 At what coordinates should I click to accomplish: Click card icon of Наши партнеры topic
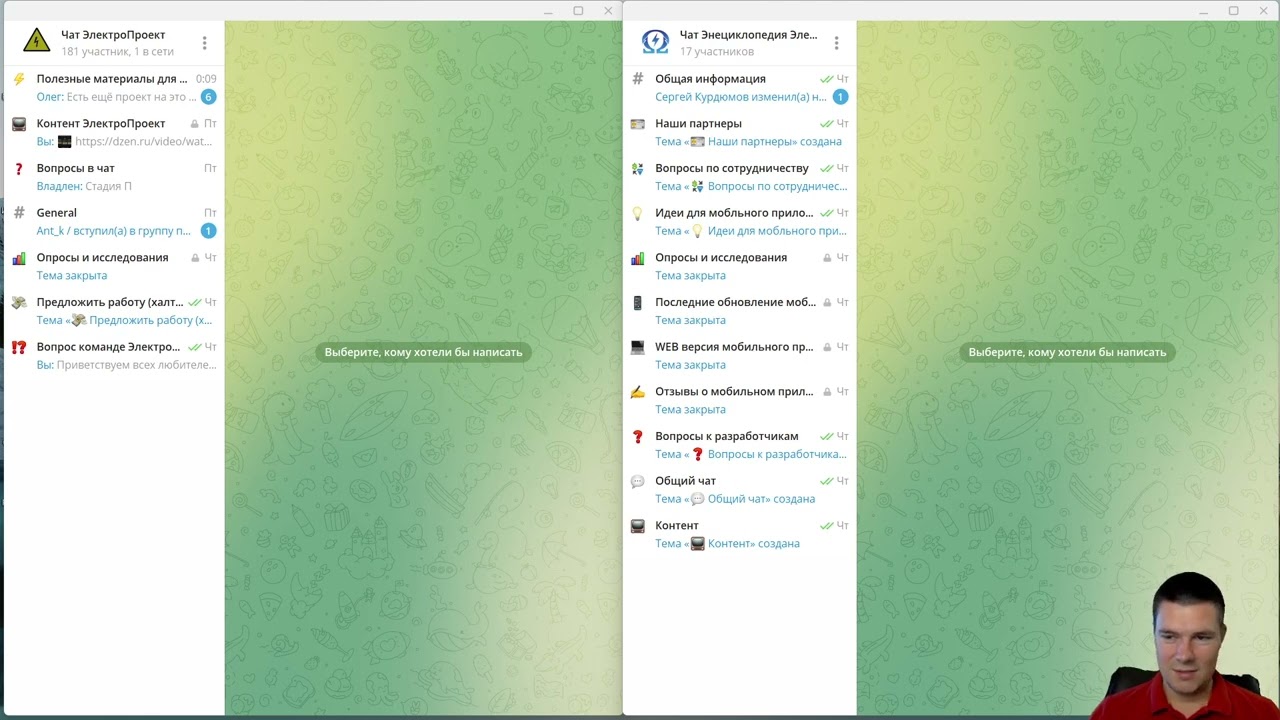point(638,124)
